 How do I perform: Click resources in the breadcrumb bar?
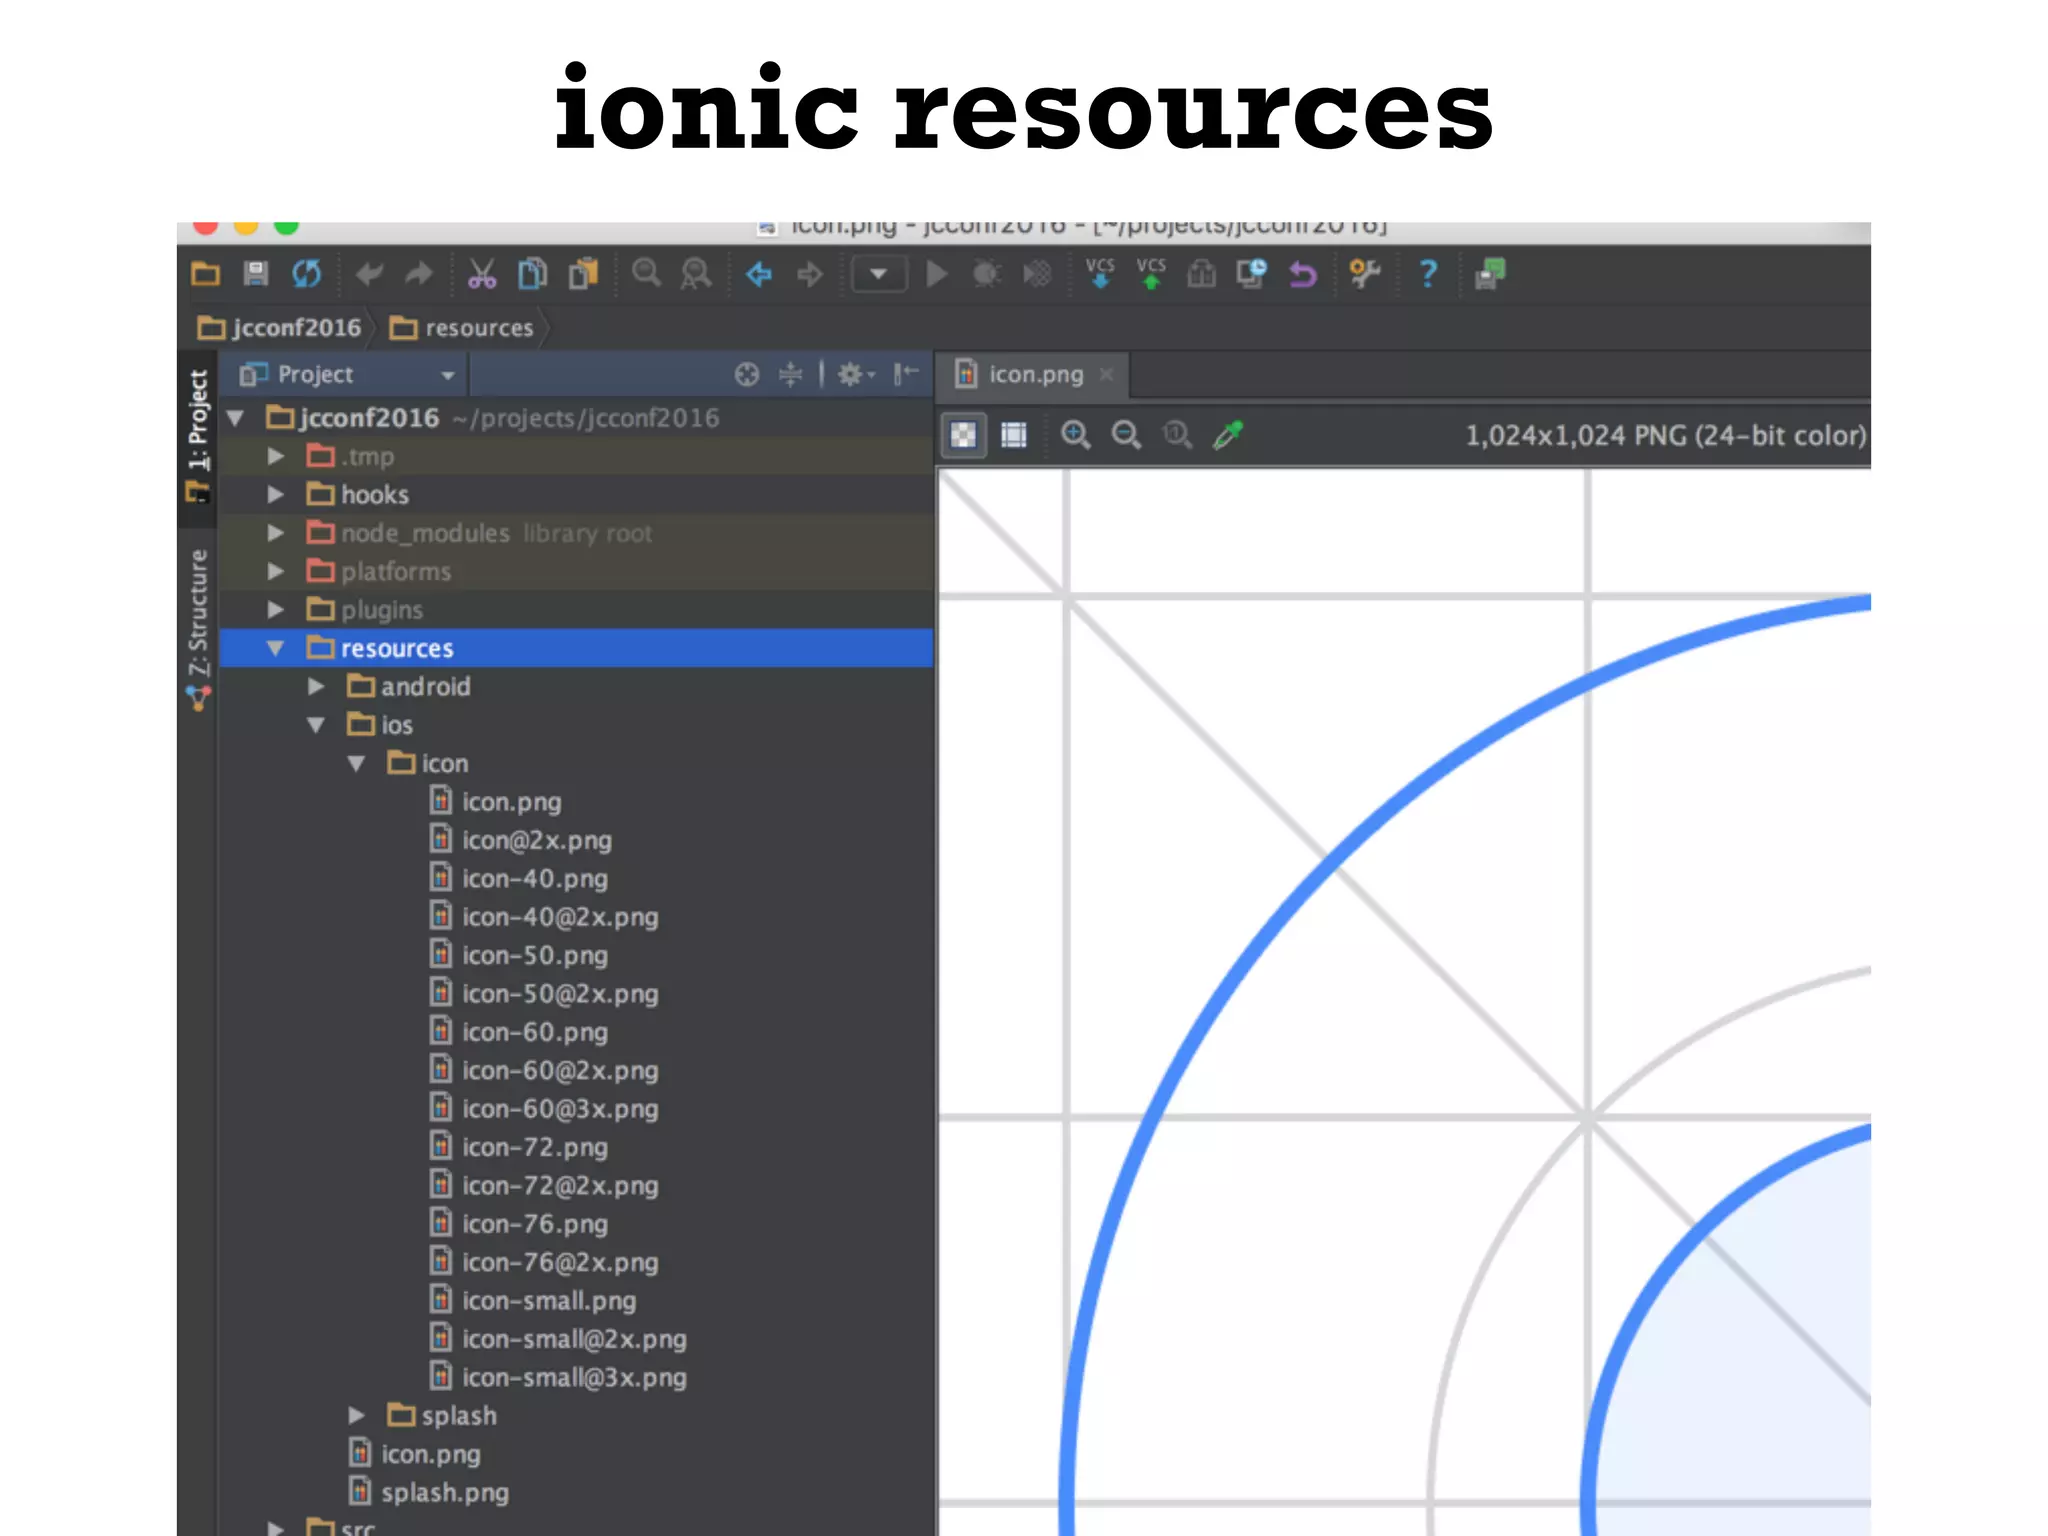[x=461, y=328]
